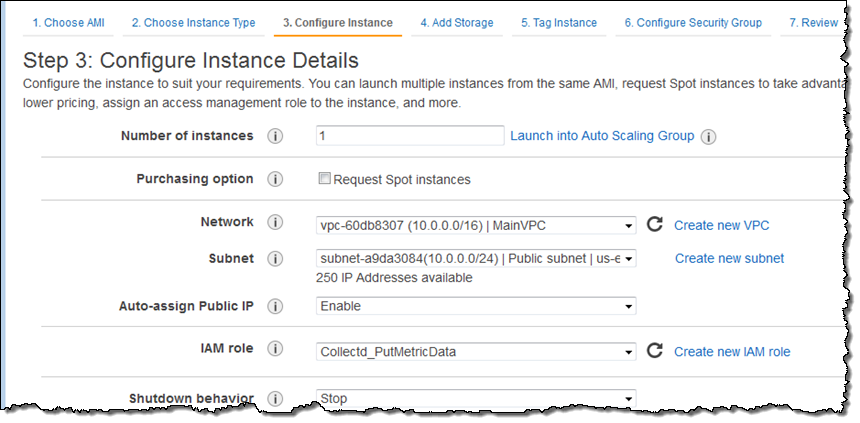Switch to Configure Security Group tab
Screen dimensions: 860x423
[x=692, y=22]
